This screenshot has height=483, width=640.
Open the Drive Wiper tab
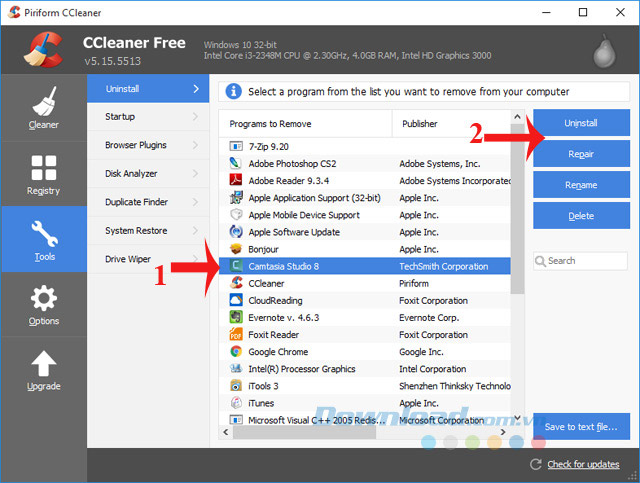click(148, 259)
